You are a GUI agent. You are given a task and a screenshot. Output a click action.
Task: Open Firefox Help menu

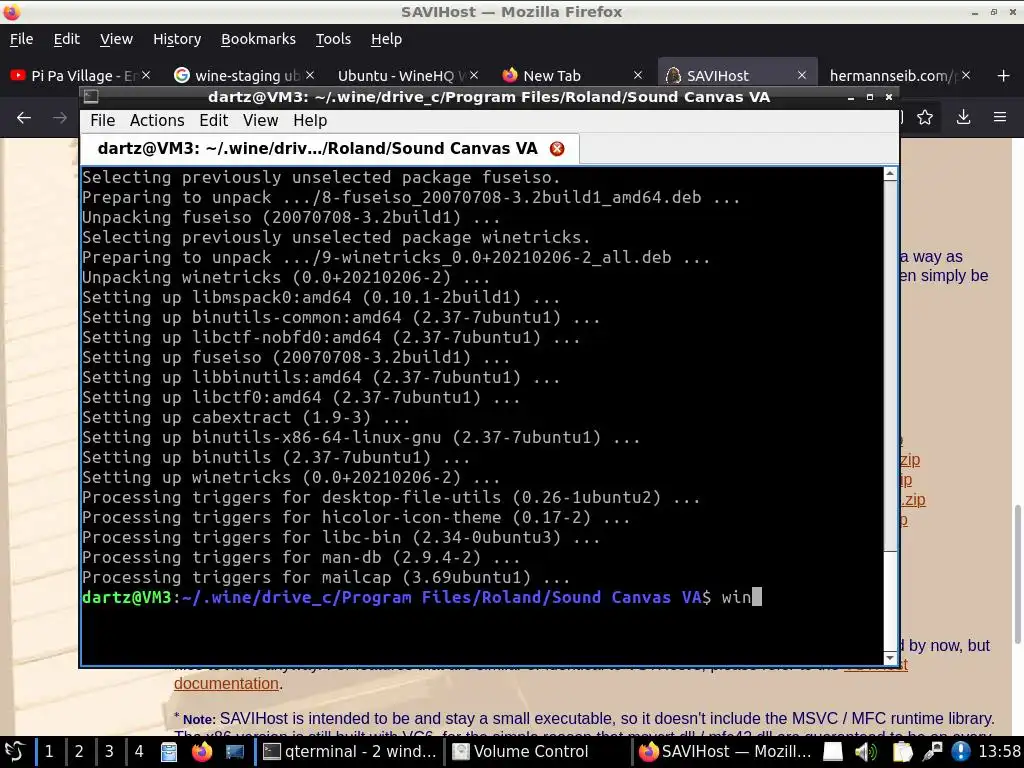(387, 39)
